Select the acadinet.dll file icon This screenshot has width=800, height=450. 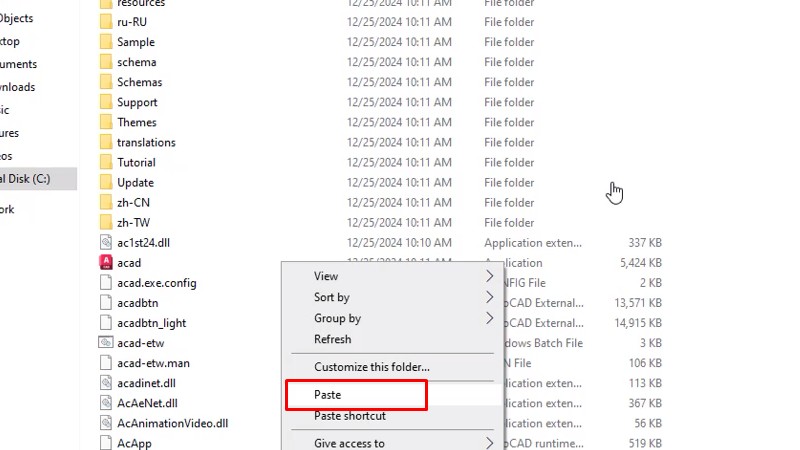(106, 383)
